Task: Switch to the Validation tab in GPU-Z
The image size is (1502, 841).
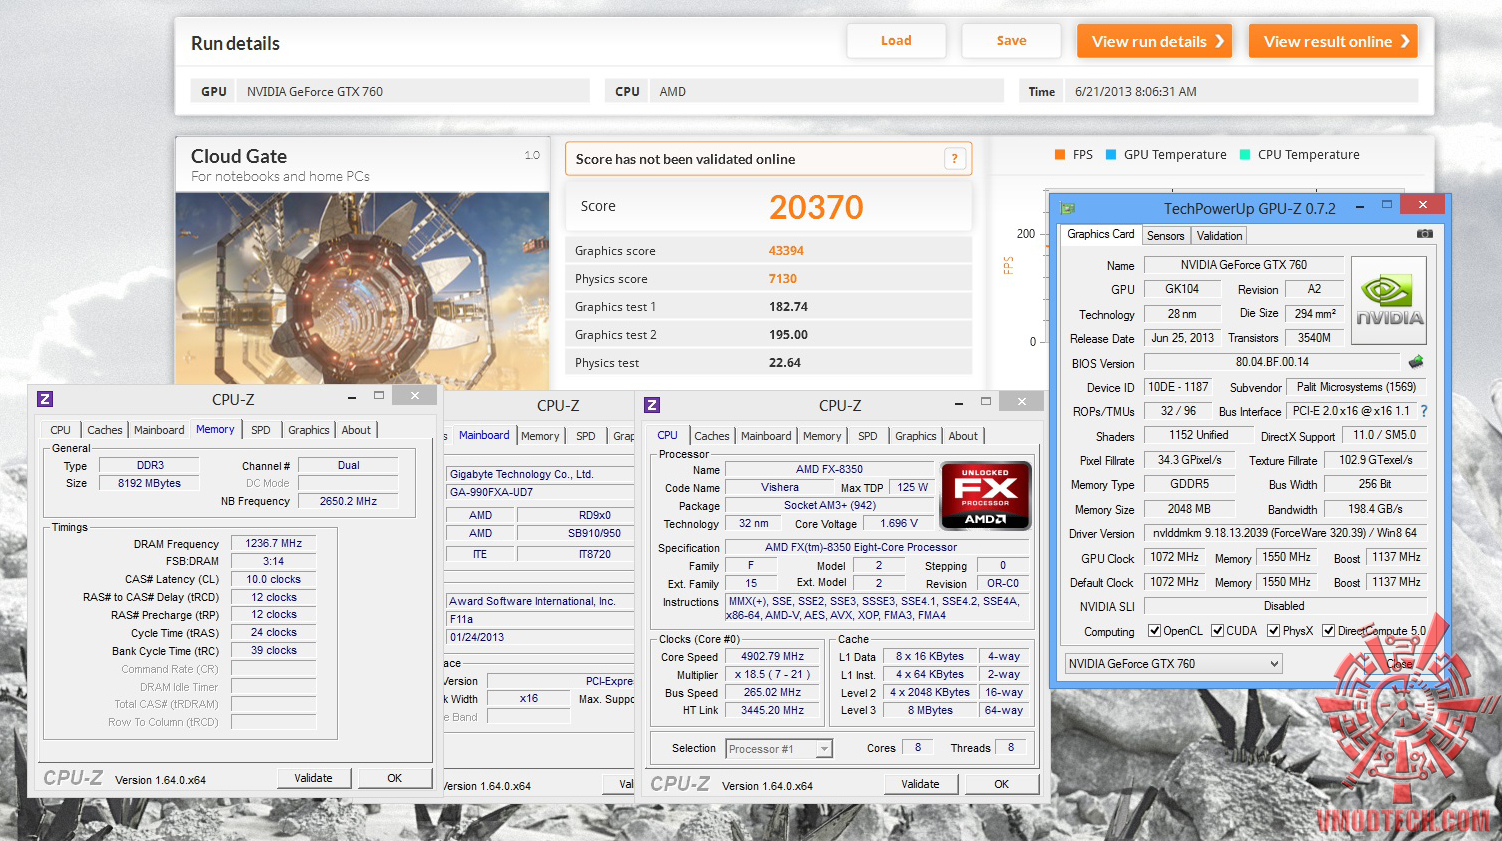Action: click(1219, 236)
